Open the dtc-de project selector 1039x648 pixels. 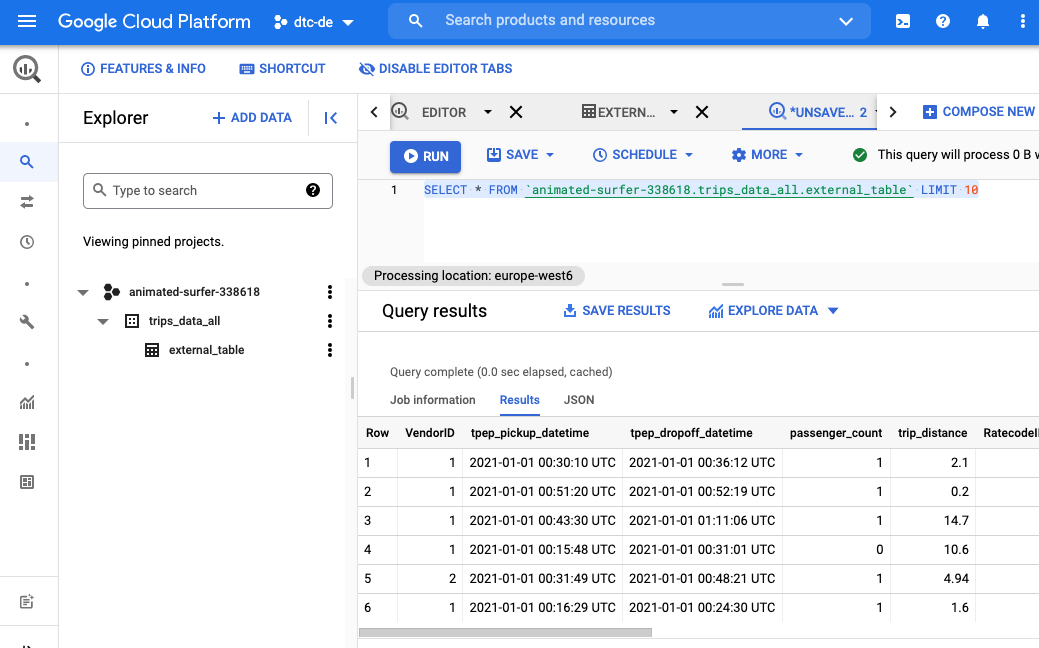(x=314, y=22)
